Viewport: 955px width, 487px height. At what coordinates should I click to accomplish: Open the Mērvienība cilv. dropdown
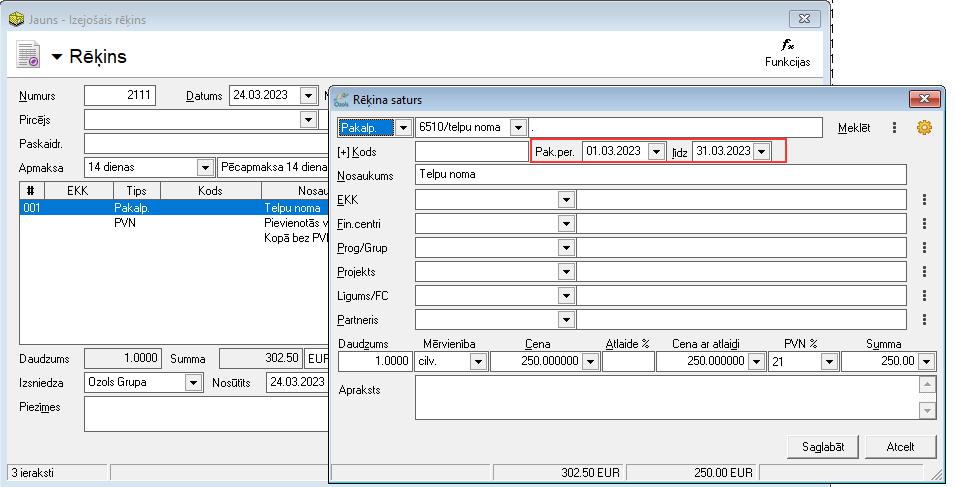tap(478, 362)
